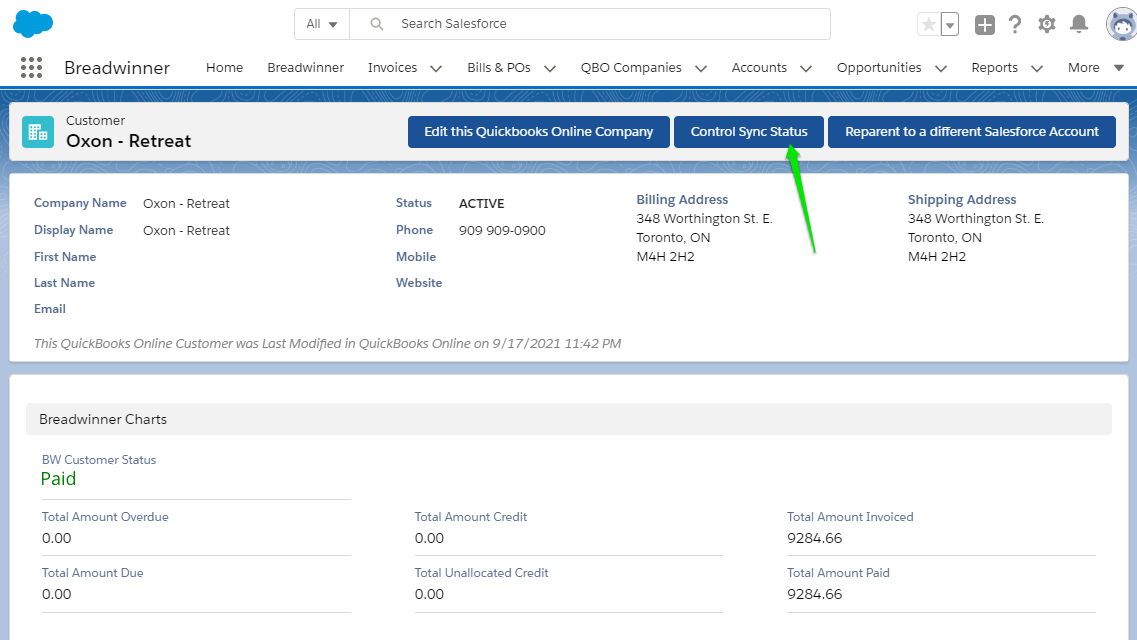1137x640 pixels.
Task: Click the ACTIVE status value
Action: (481, 204)
